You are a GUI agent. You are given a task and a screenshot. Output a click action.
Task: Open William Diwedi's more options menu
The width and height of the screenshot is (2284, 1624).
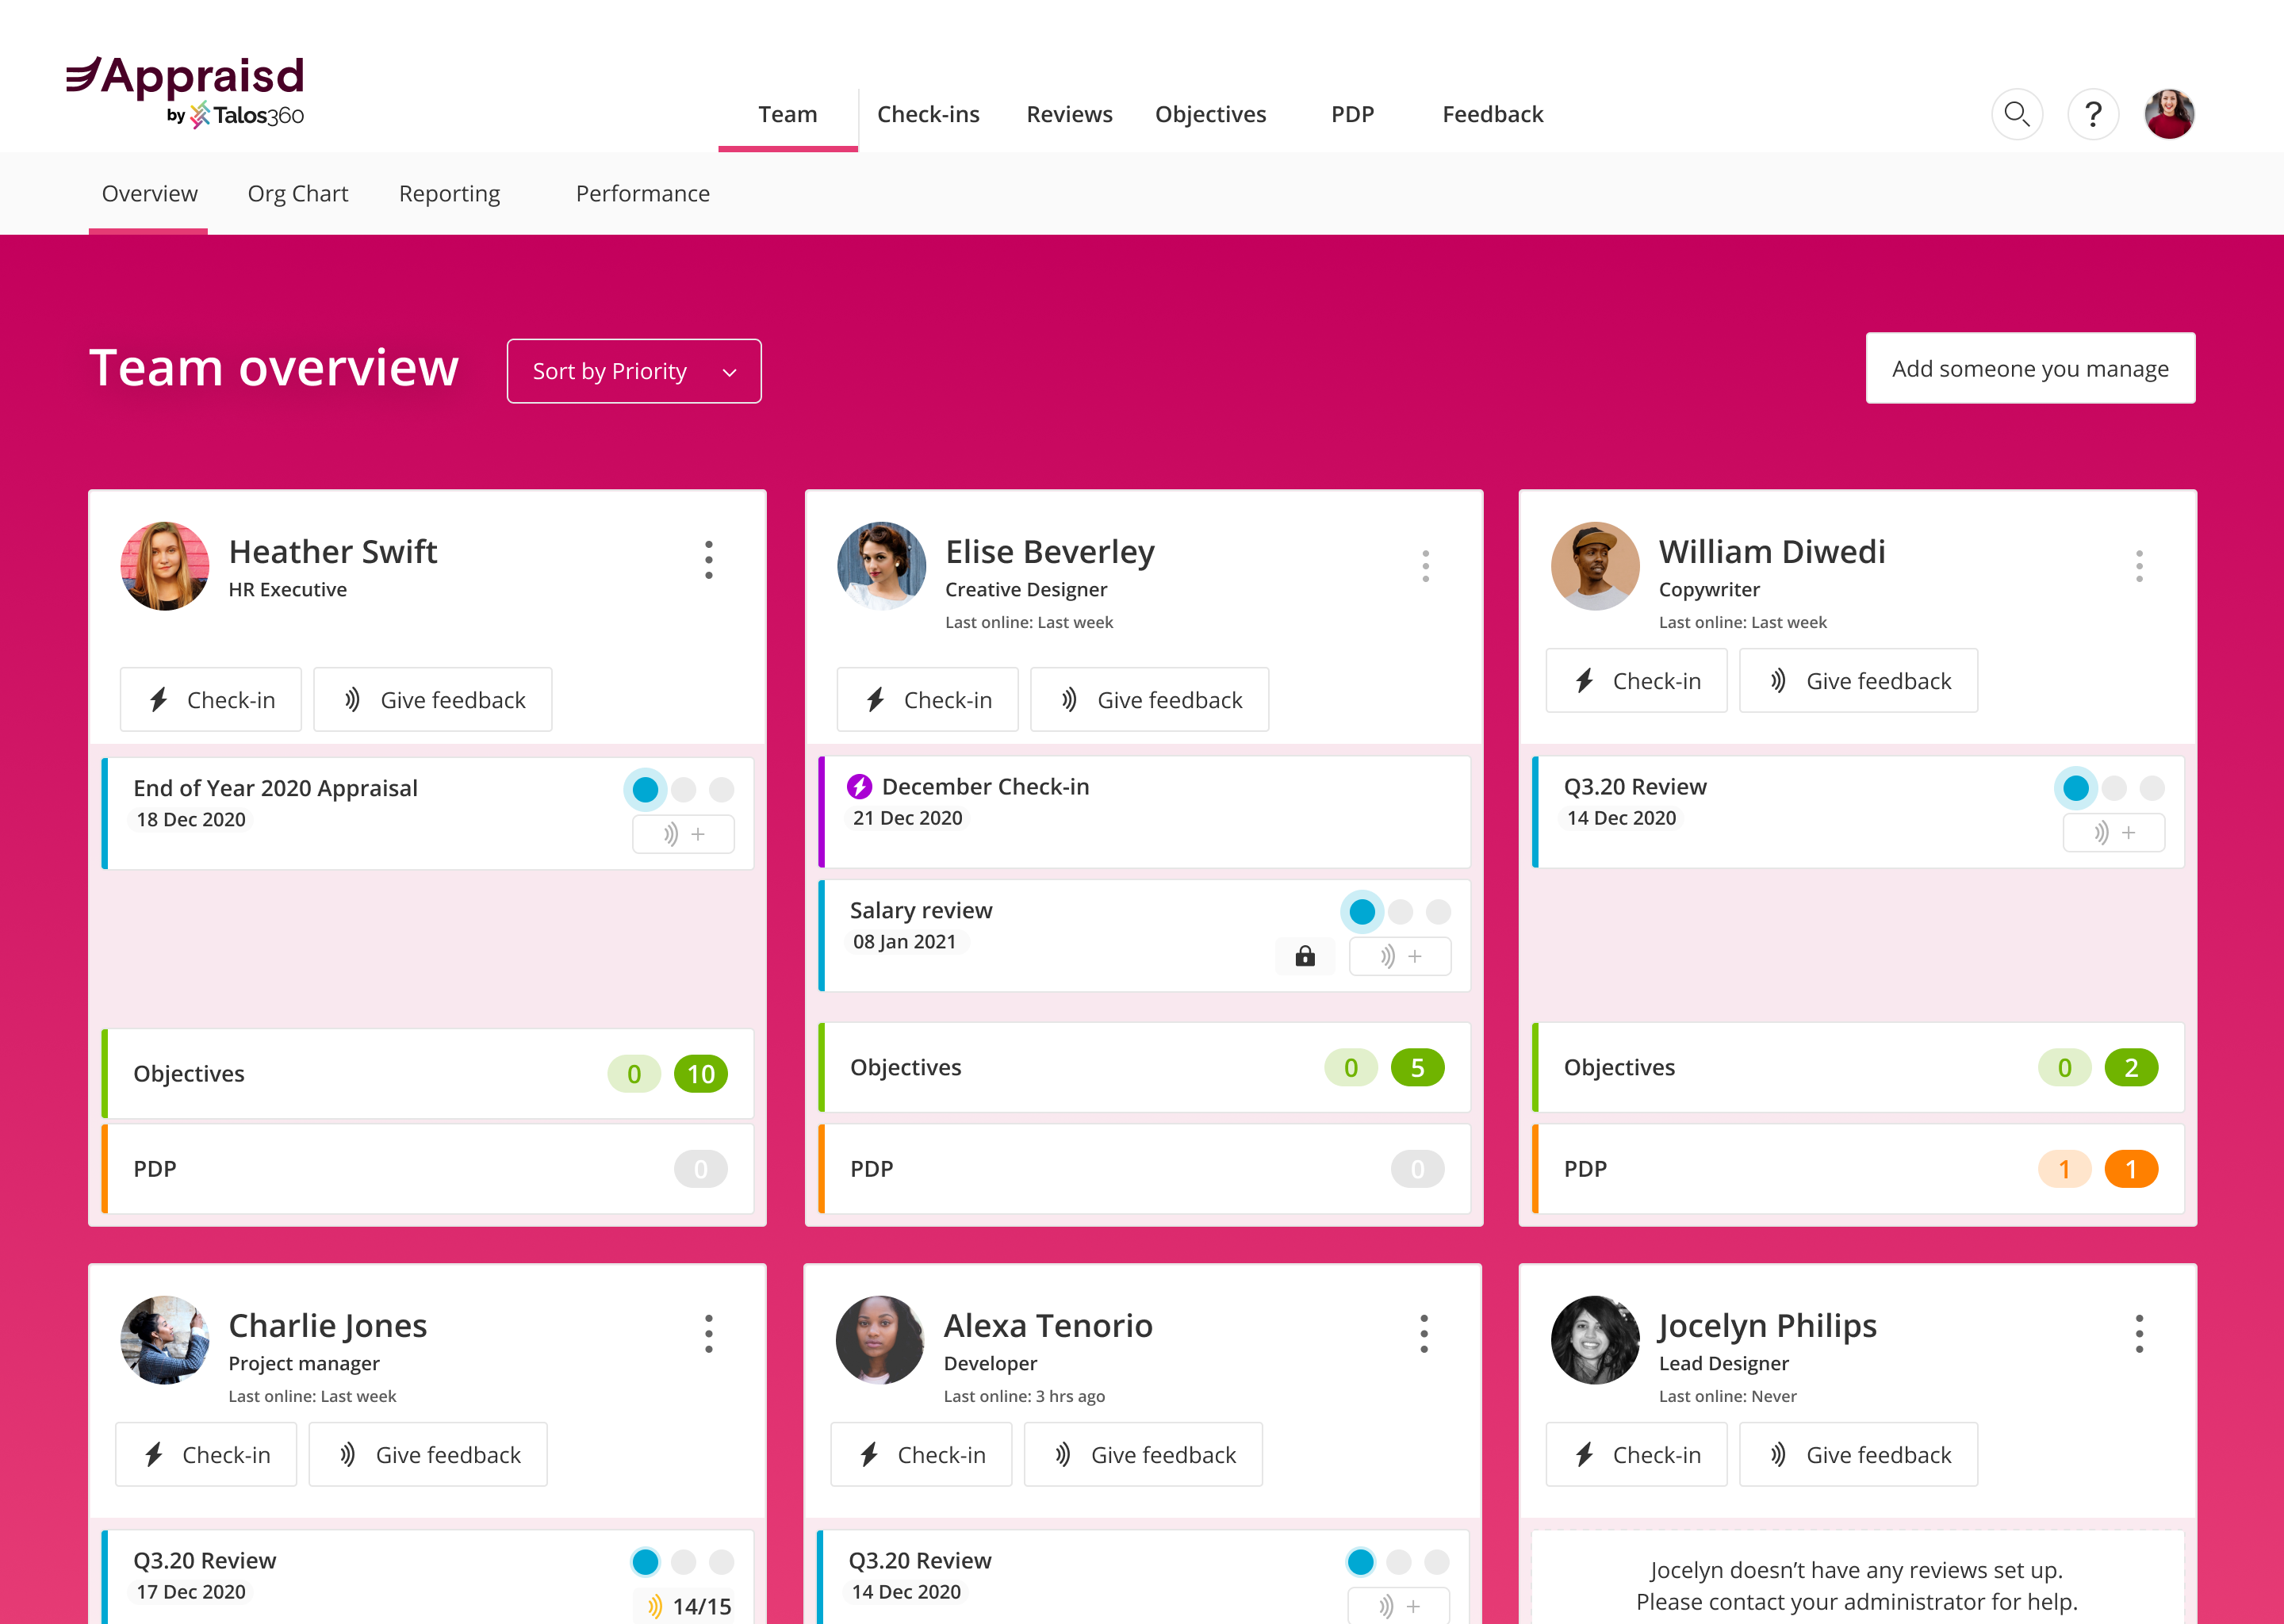point(2138,566)
